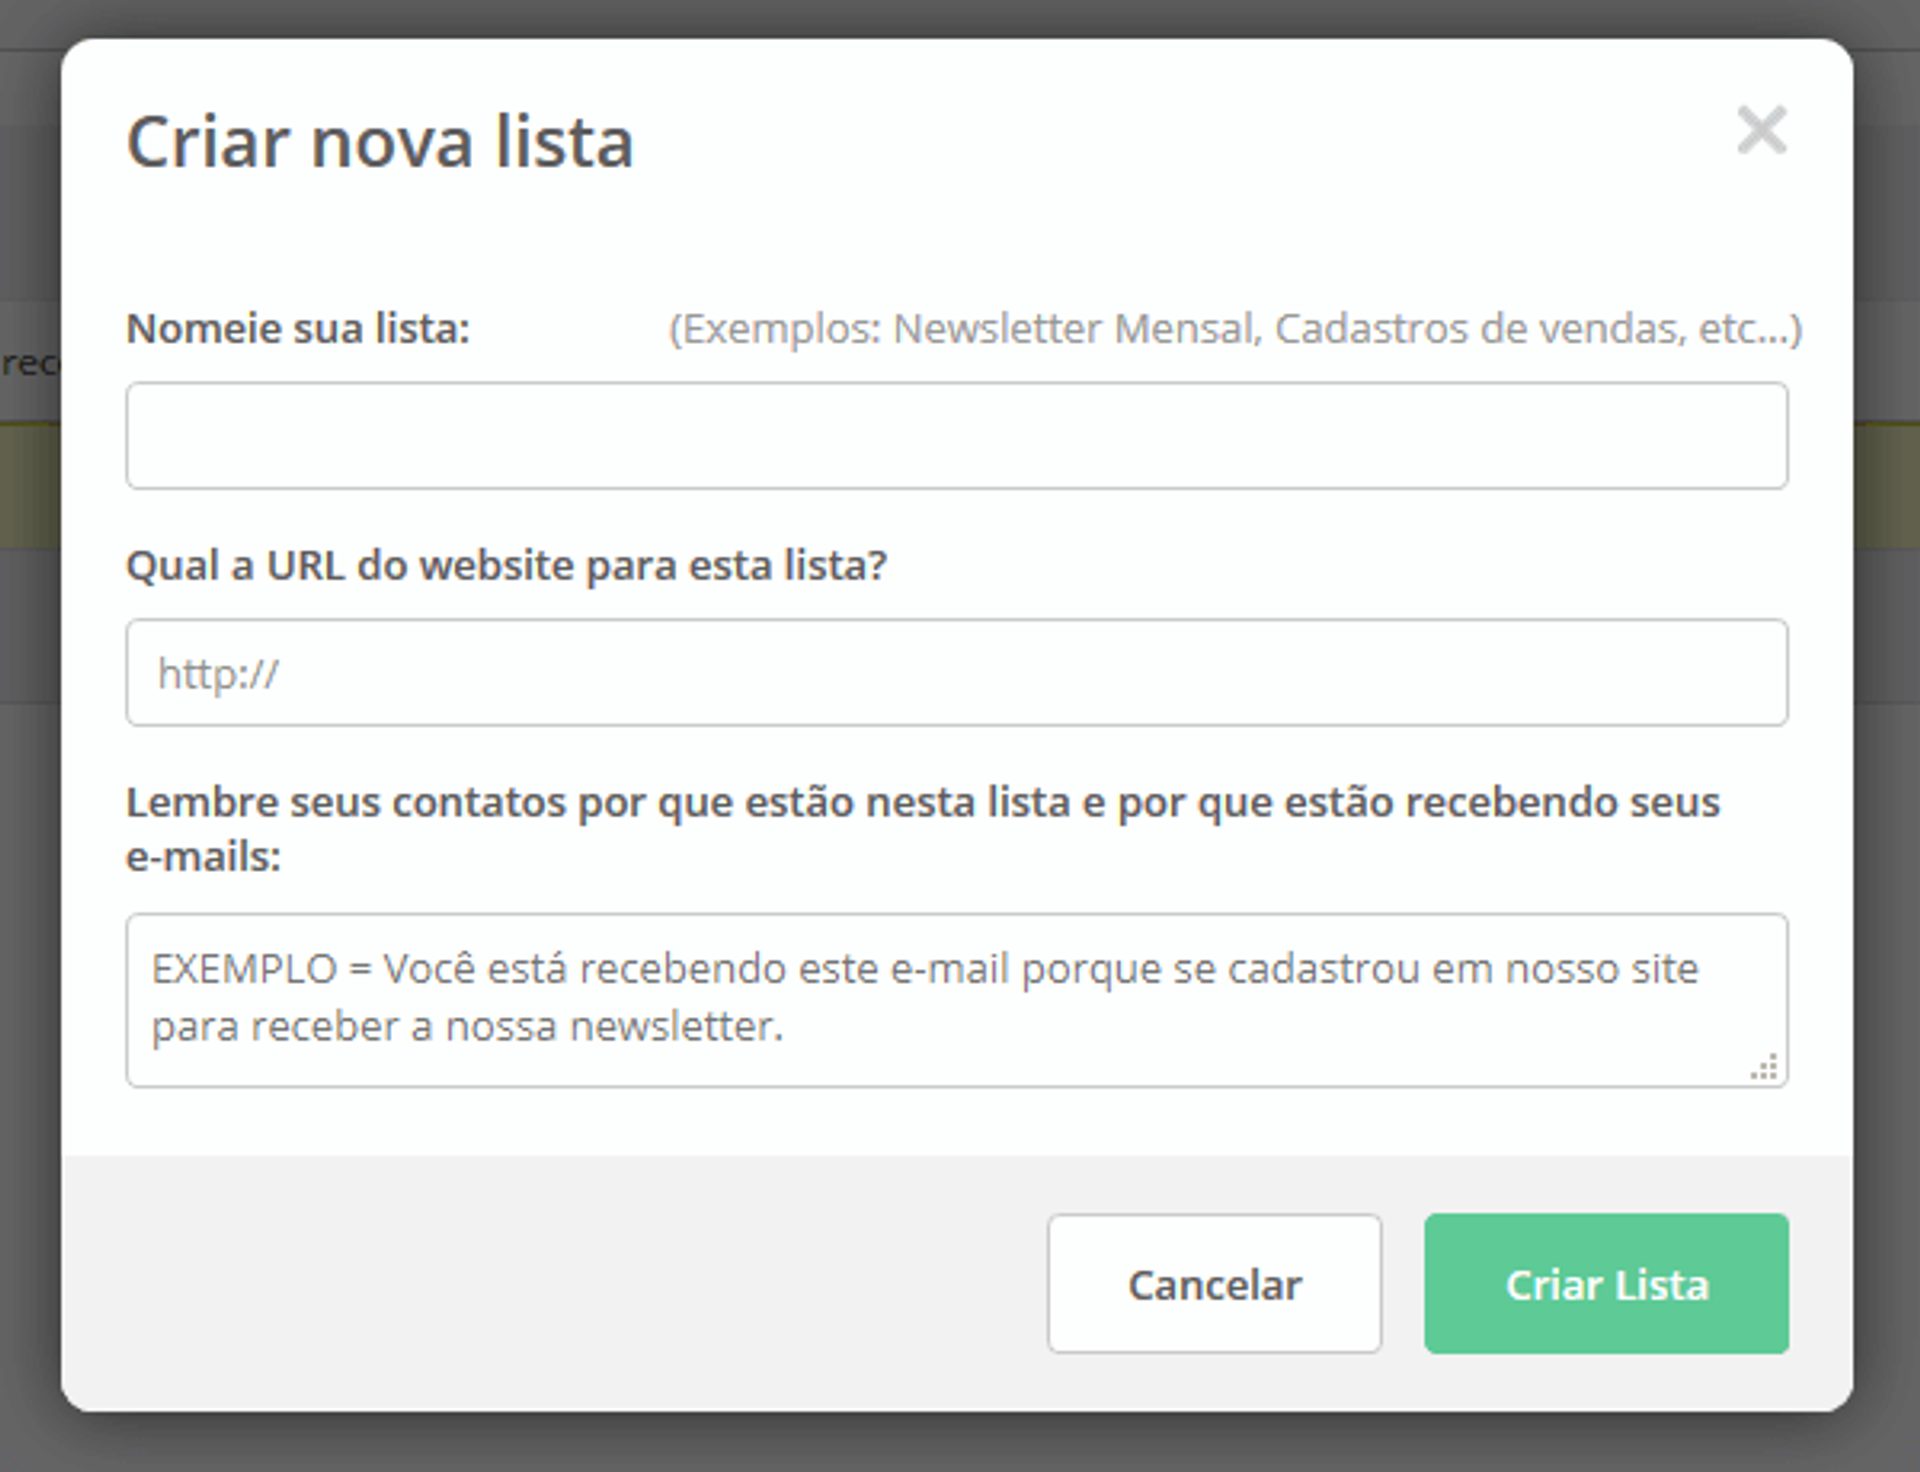Image resolution: width=1920 pixels, height=1472 pixels.
Task: Click the "Criar nova lista" dialog heading
Action: 380,142
